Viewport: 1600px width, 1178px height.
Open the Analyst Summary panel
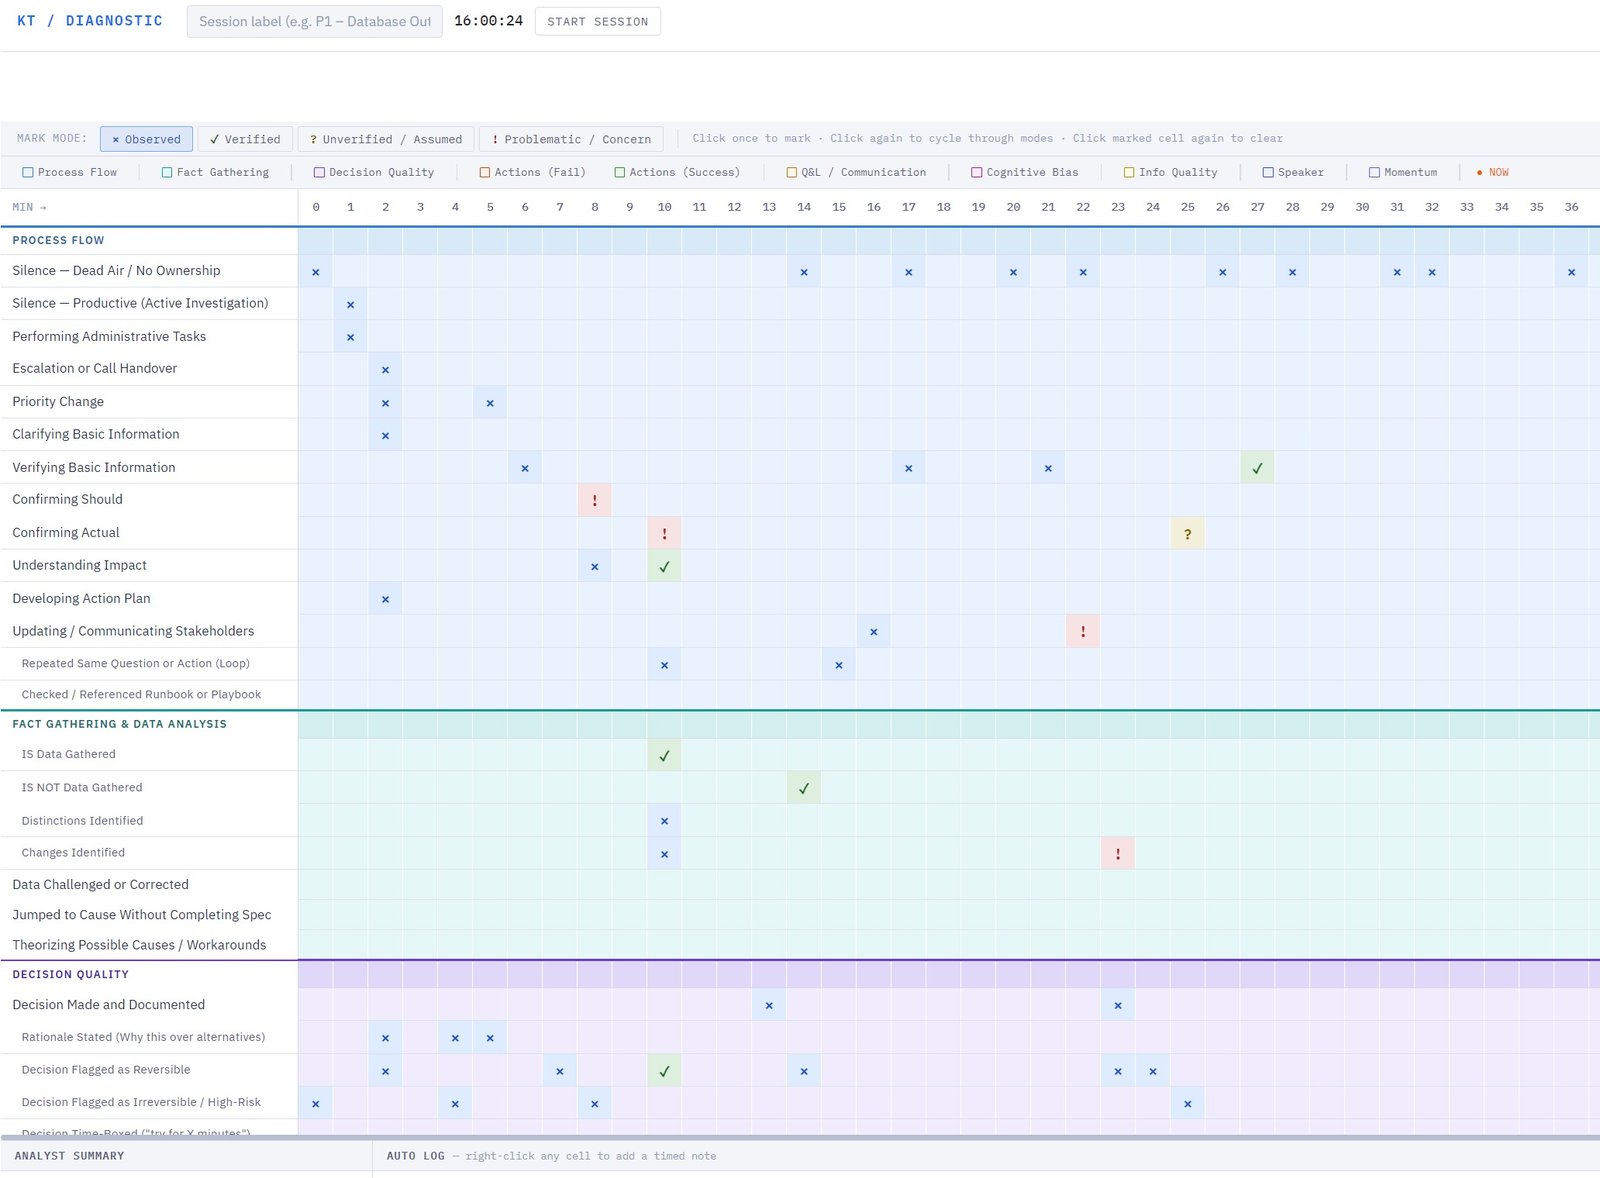[x=69, y=1155]
